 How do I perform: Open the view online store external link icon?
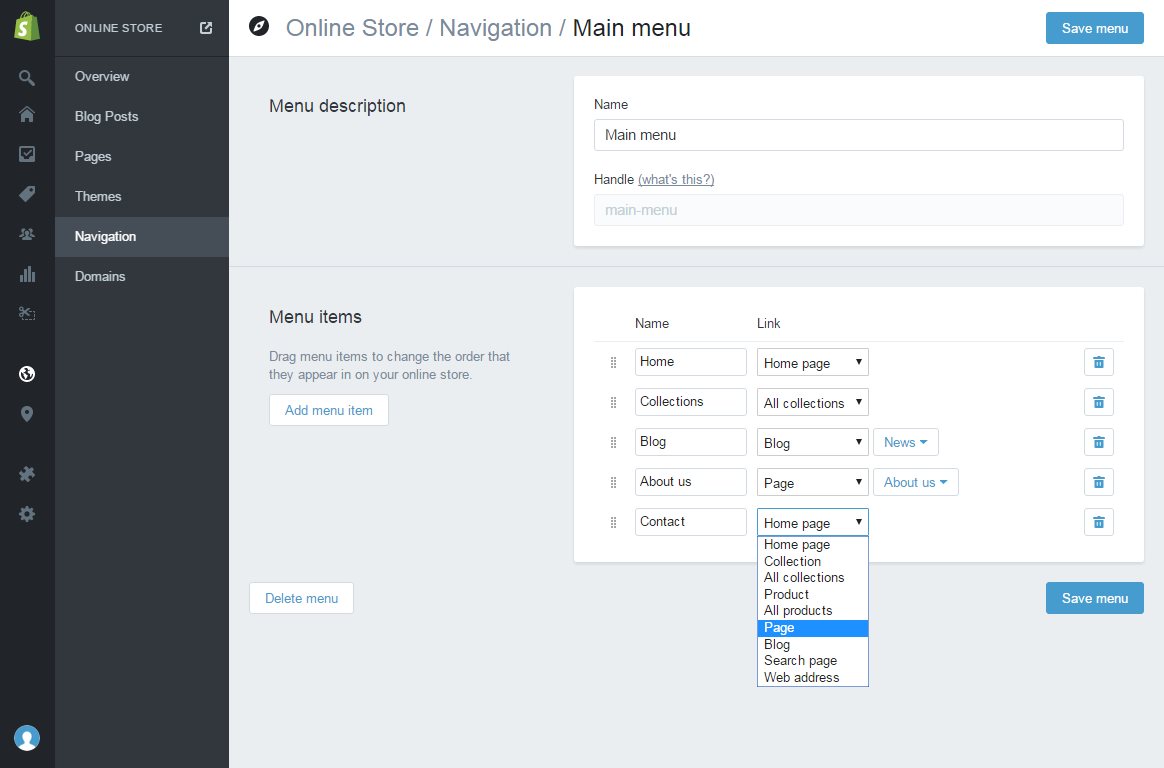(206, 28)
